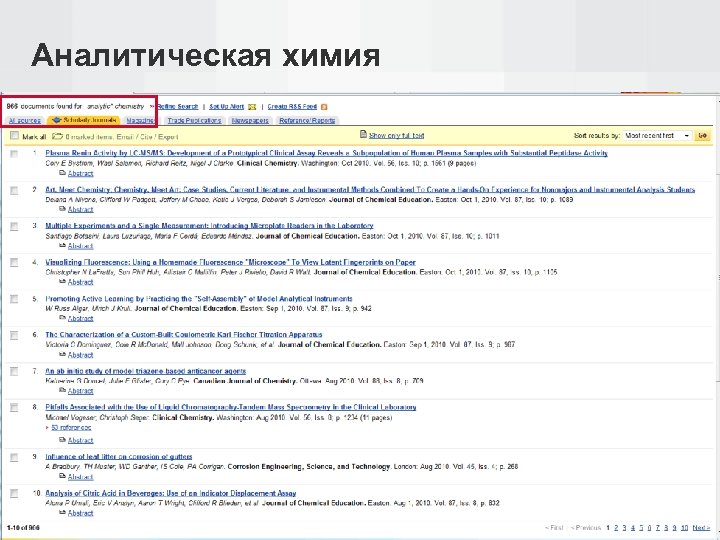Click the marked items folder icon
The width and height of the screenshot is (720, 540).
(x=57, y=136)
